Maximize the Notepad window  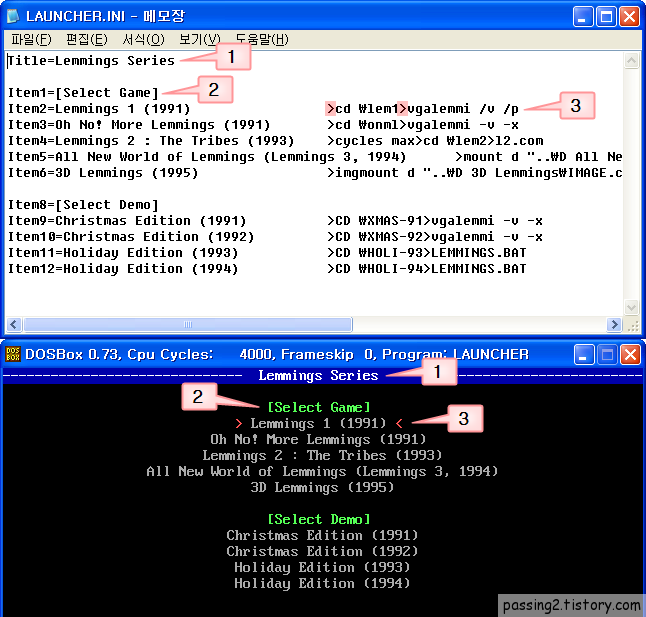[606, 17]
